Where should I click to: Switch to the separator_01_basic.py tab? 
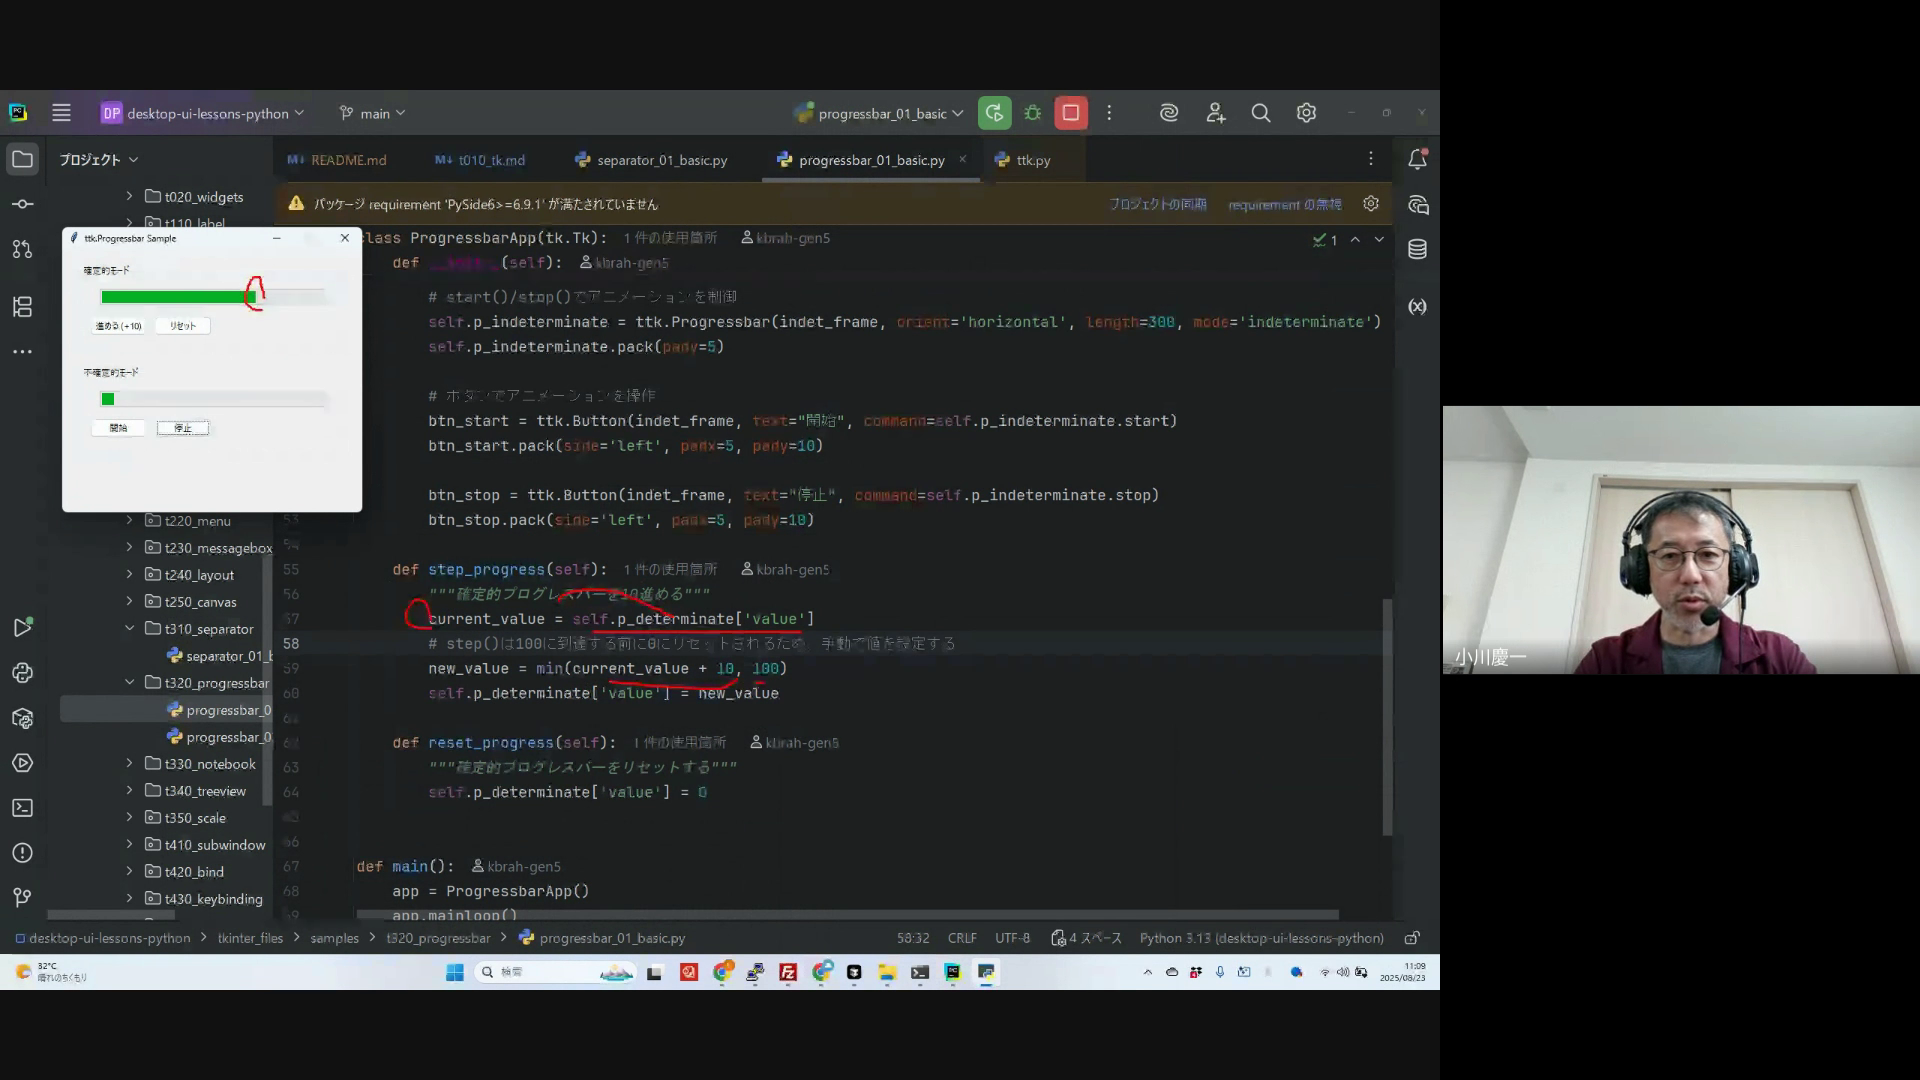[x=661, y=160]
